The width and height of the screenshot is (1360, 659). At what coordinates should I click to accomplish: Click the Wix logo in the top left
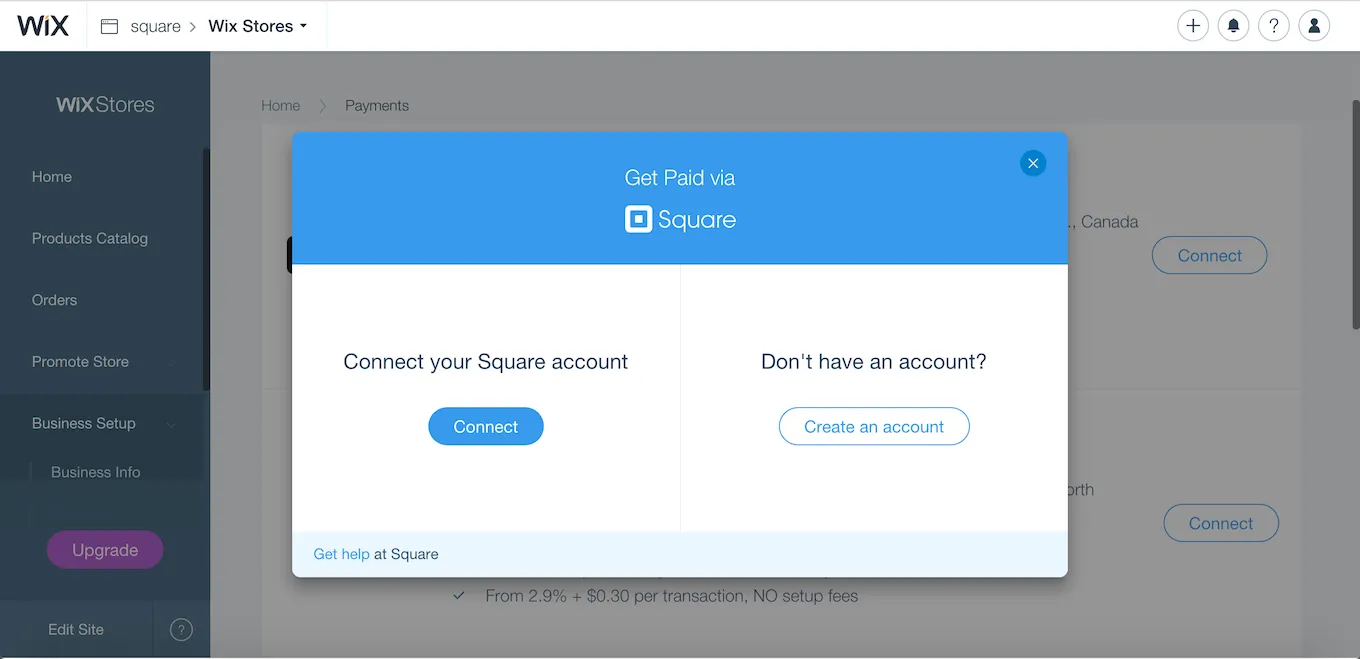[x=43, y=25]
